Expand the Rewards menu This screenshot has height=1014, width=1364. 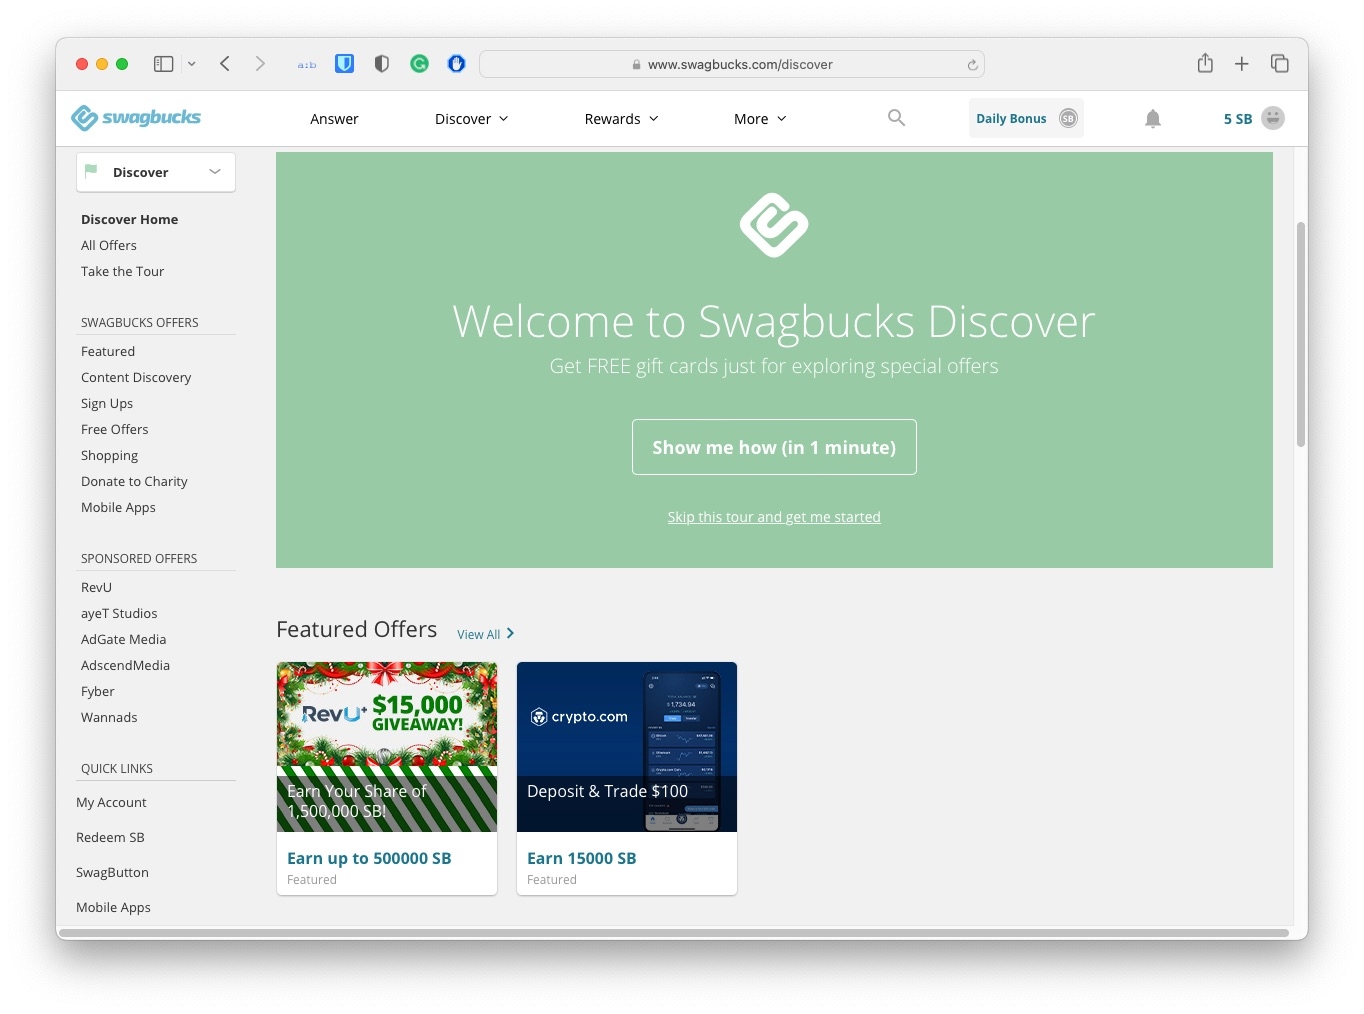(x=621, y=119)
